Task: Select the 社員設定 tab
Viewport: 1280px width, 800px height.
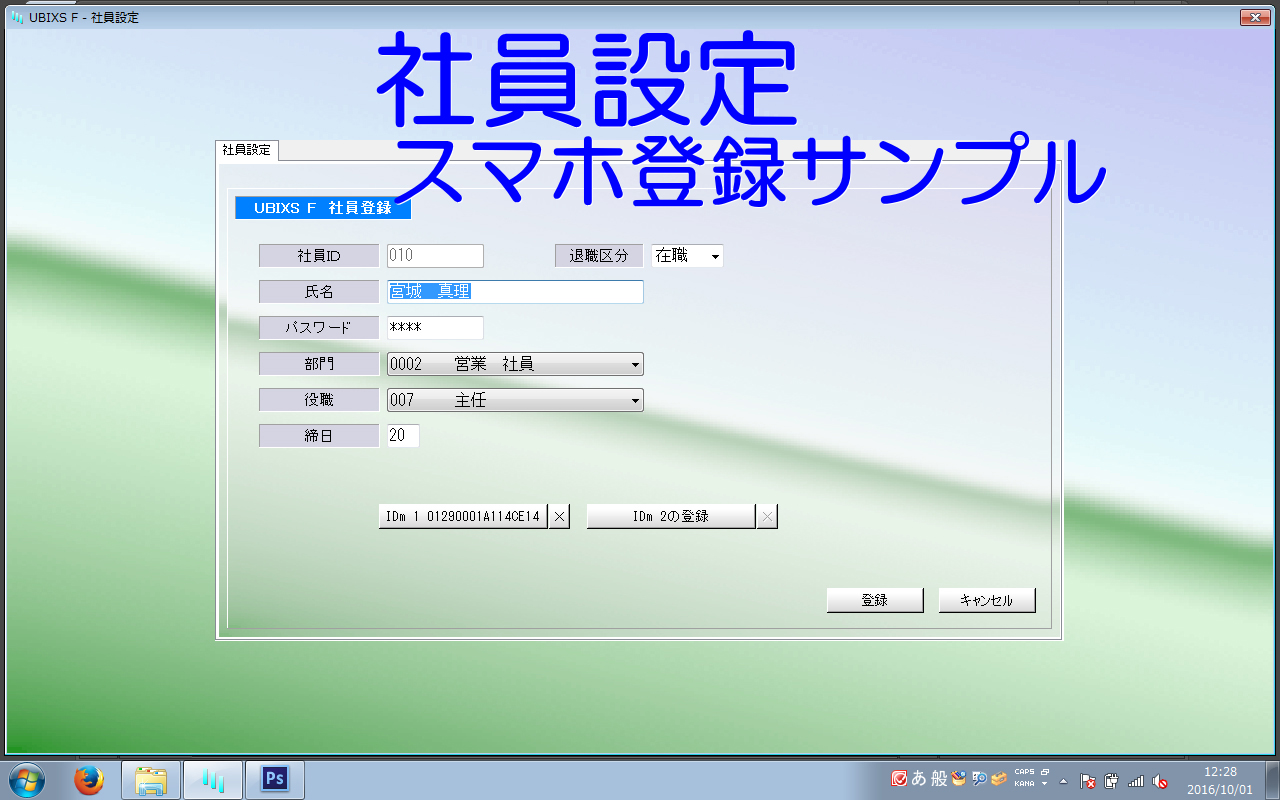Action: (247, 150)
